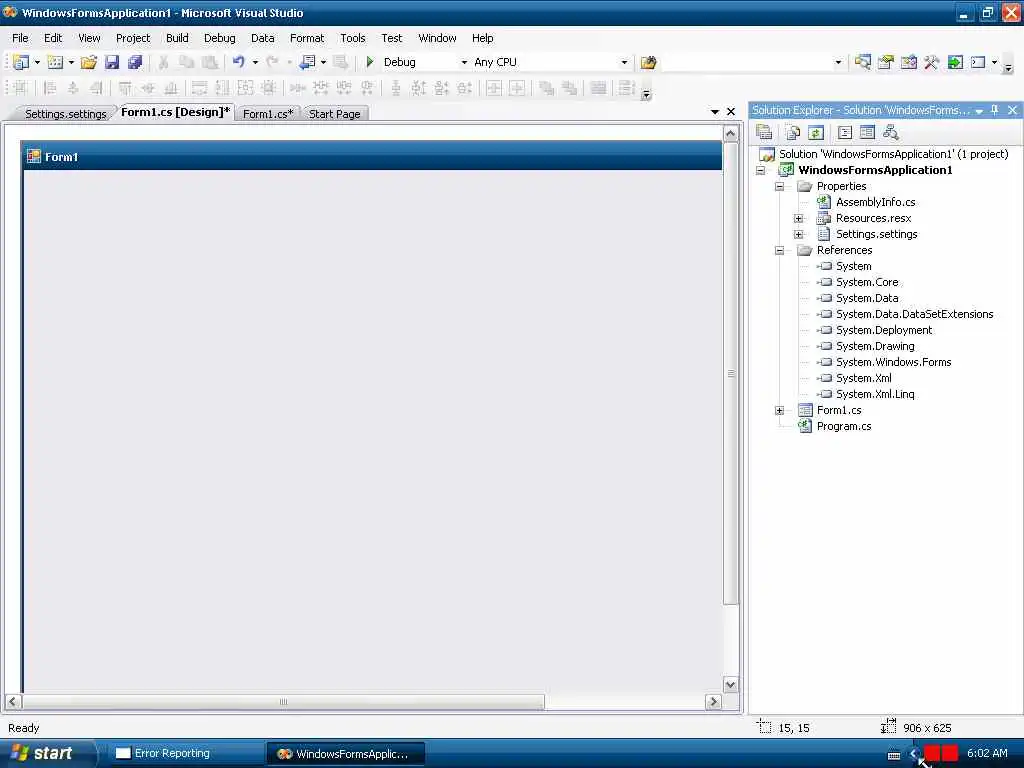Expand the Settings.settings tree node

coord(798,234)
